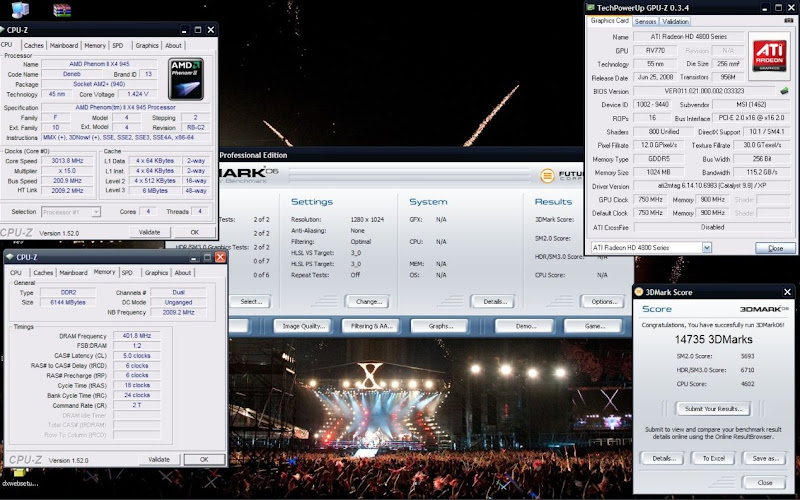
Task: Select the SPD tab in lower CPU-Z window
Action: click(126, 272)
